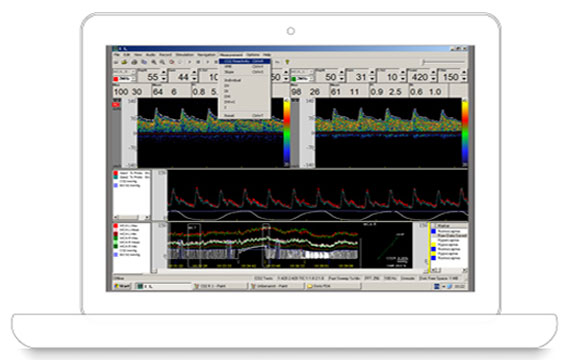Select the highlighted CO2 Reactivity menu entry
The image size is (570, 360).
coord(245,61)
